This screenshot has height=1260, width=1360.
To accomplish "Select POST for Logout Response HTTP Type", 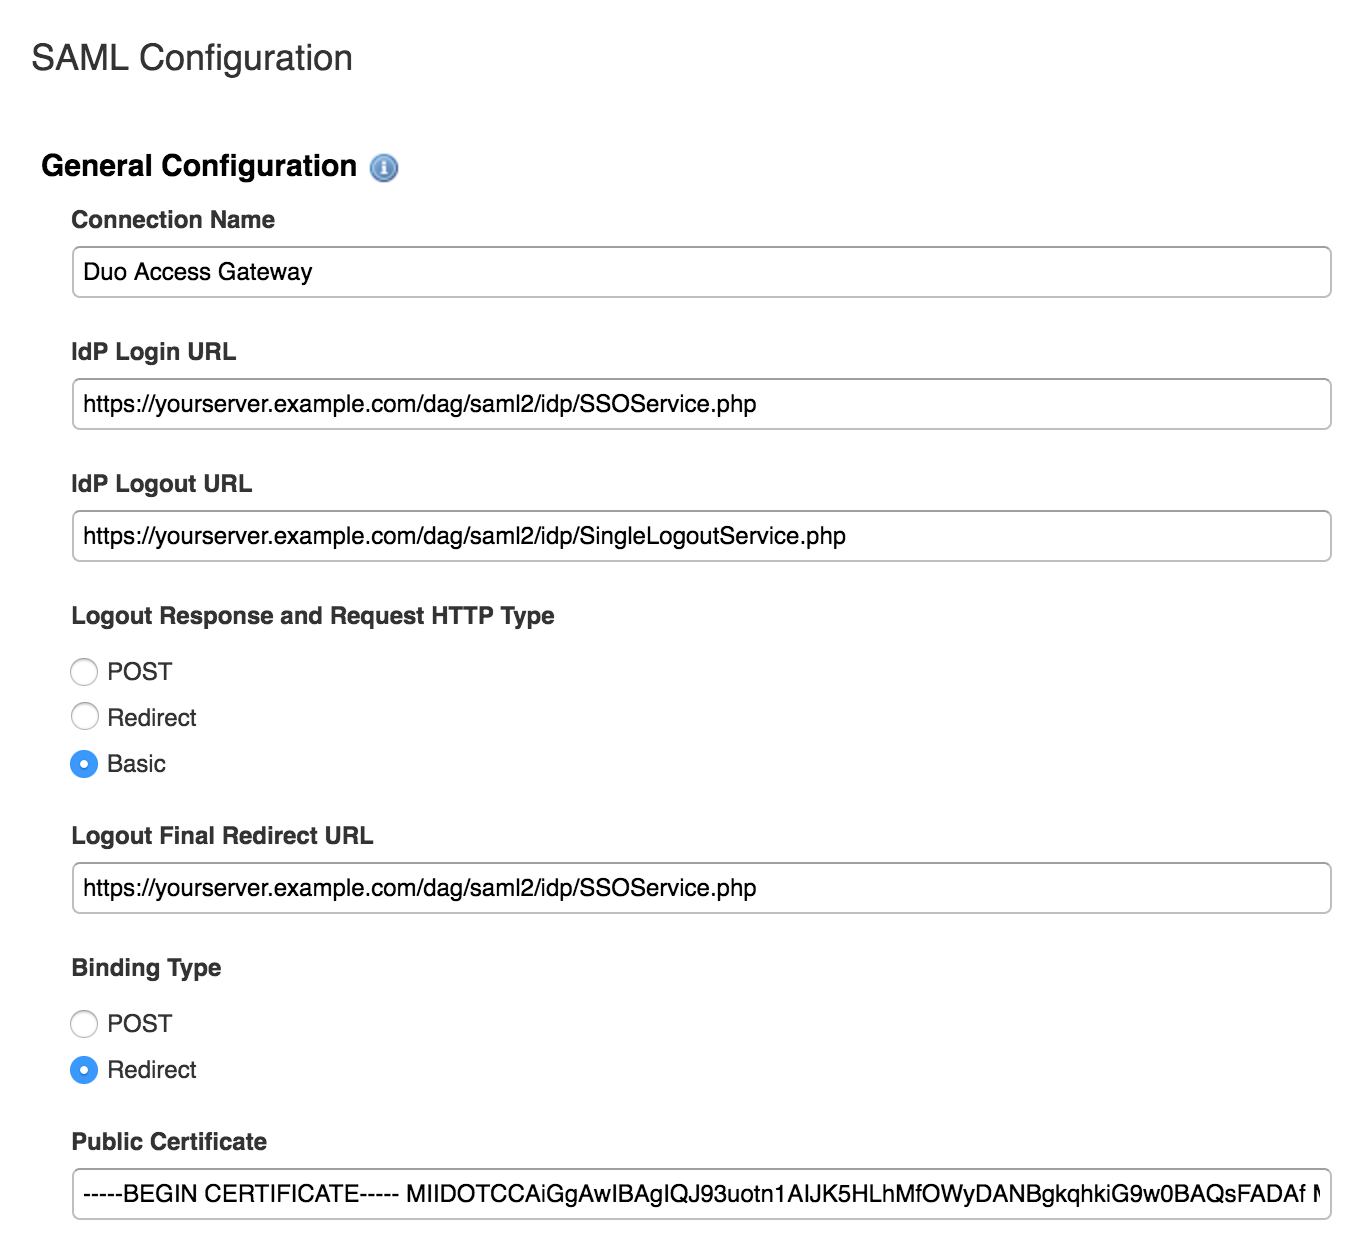I will 84,672.
